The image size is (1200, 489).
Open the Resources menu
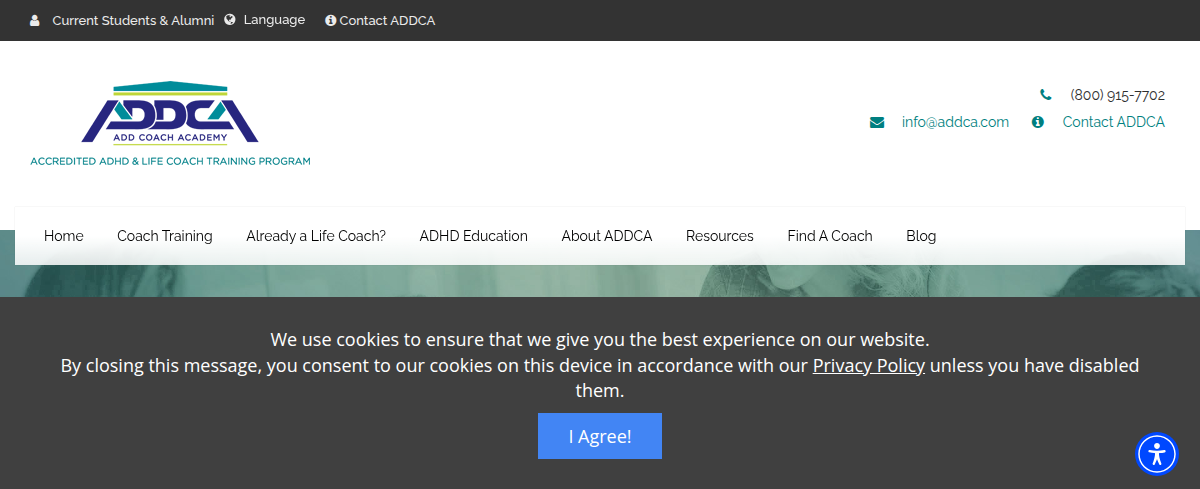(x=719, y=236)
